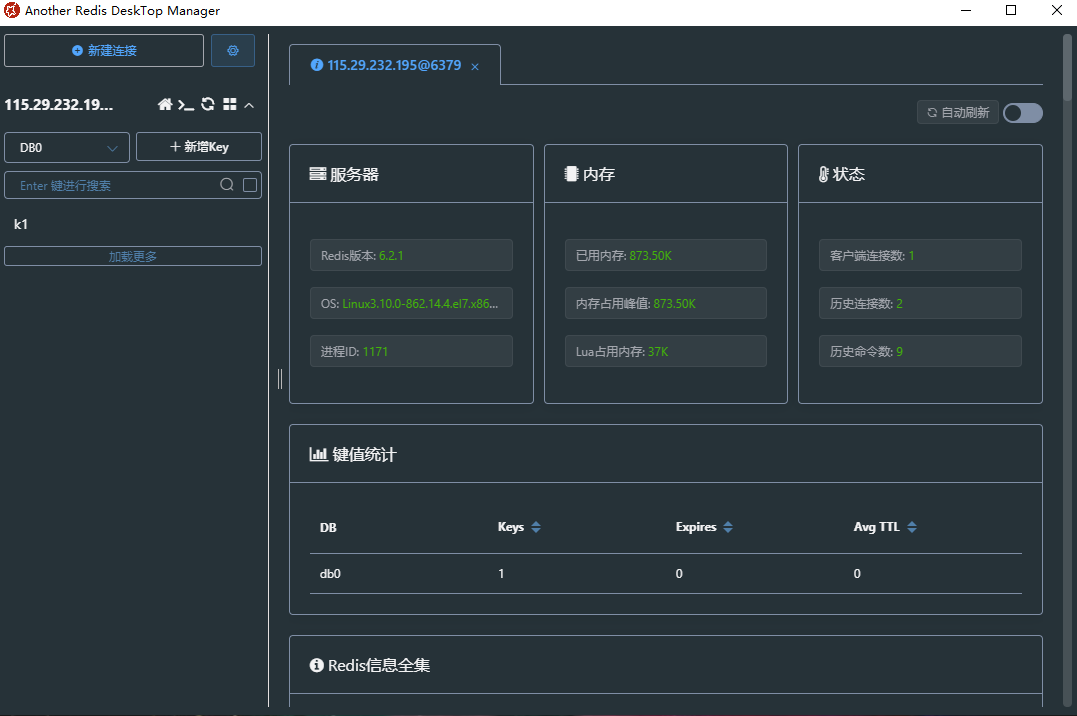Refresh the connection with the reload icon
Viewport: 1077px width, 716px height.
(208, 104)
